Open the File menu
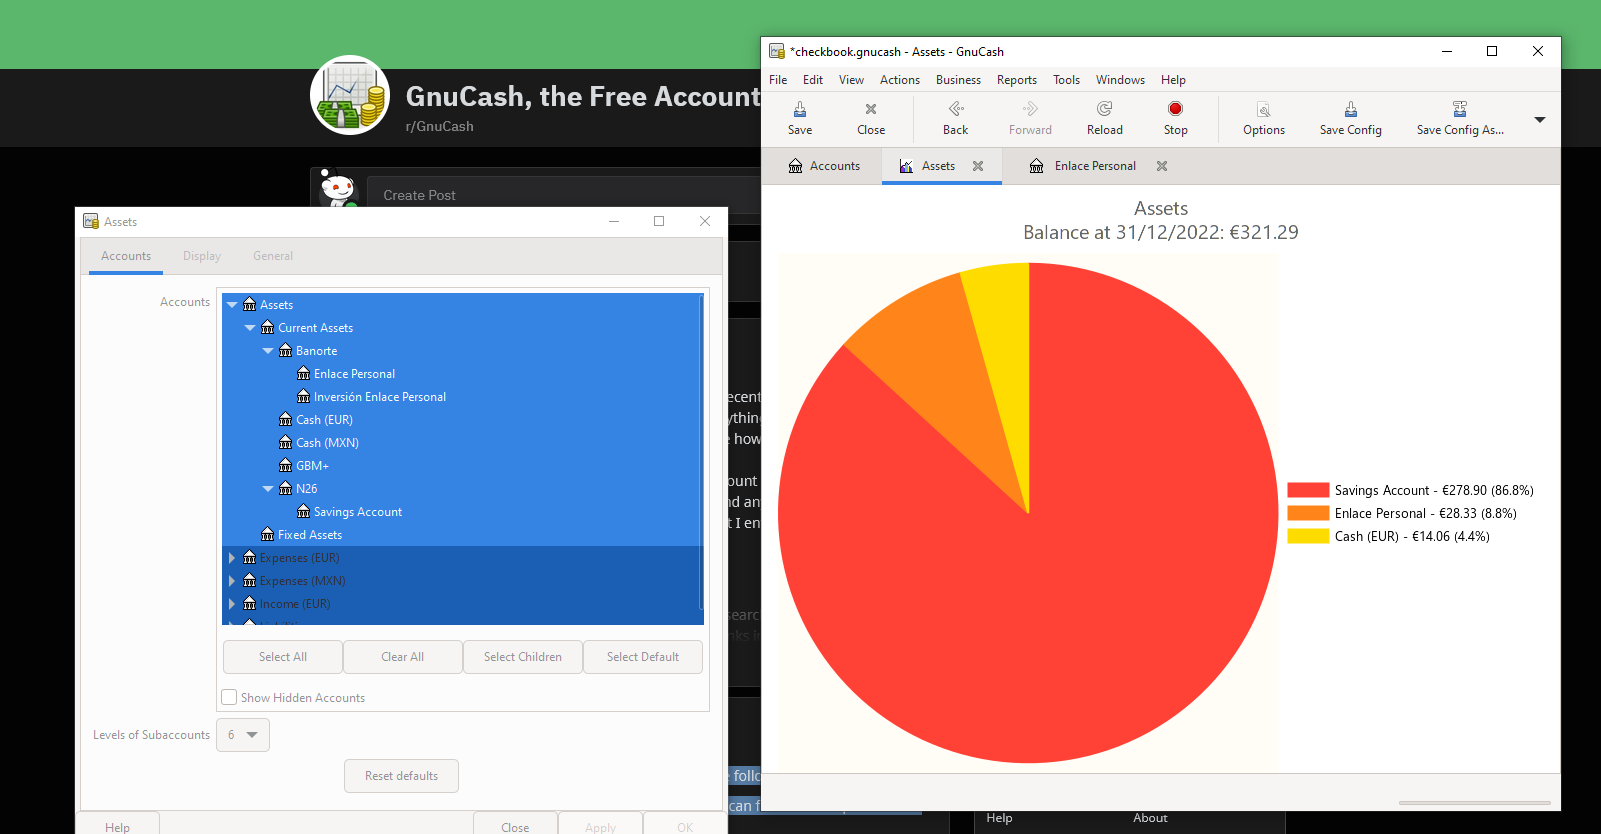Viewport: 1601px width, 834px height. pos(778,80)
